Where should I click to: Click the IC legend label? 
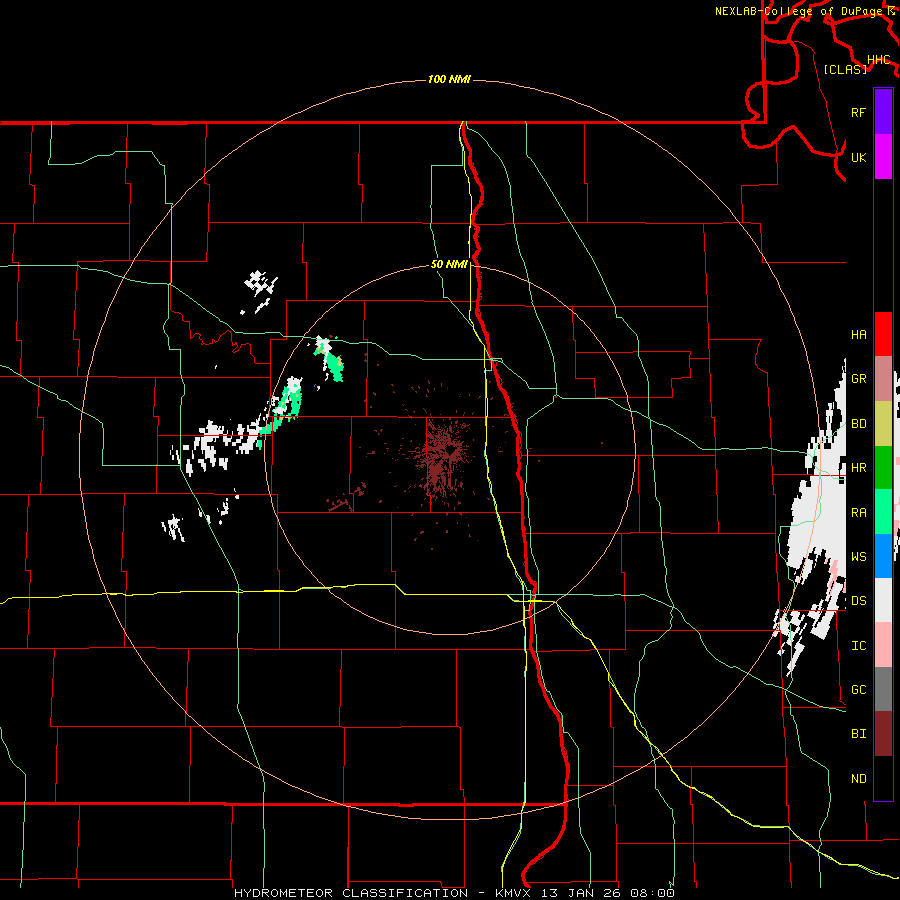[x=858, y=646]
